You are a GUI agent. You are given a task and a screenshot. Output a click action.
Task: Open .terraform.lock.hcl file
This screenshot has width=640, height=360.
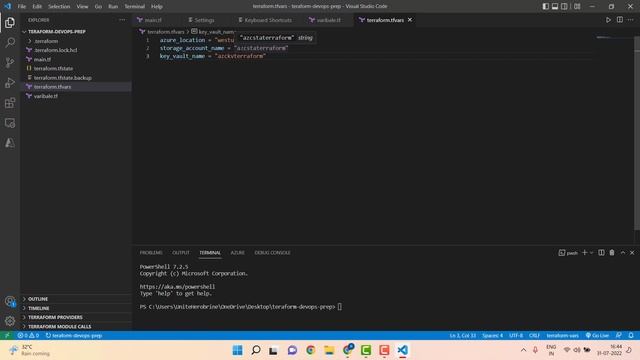click(76, 50)
